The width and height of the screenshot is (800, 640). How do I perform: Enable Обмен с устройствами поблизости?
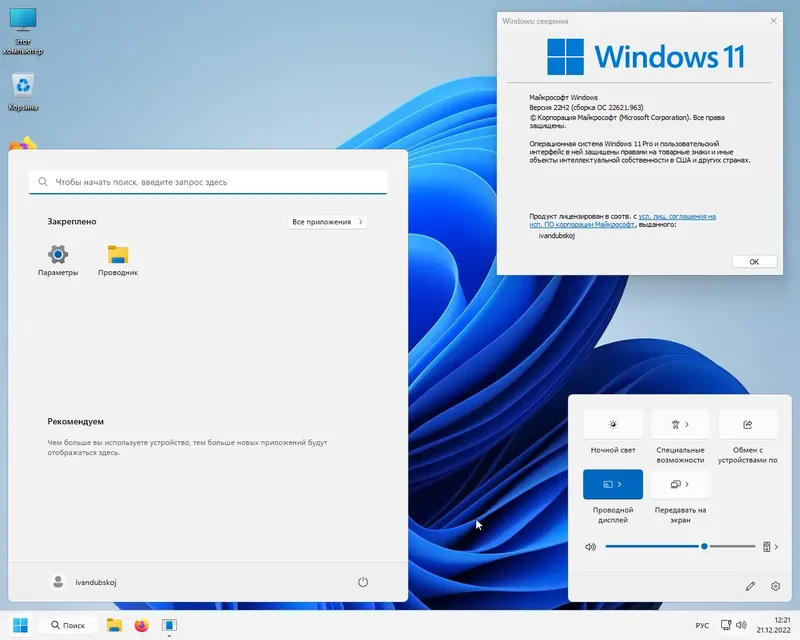(749, 424)
